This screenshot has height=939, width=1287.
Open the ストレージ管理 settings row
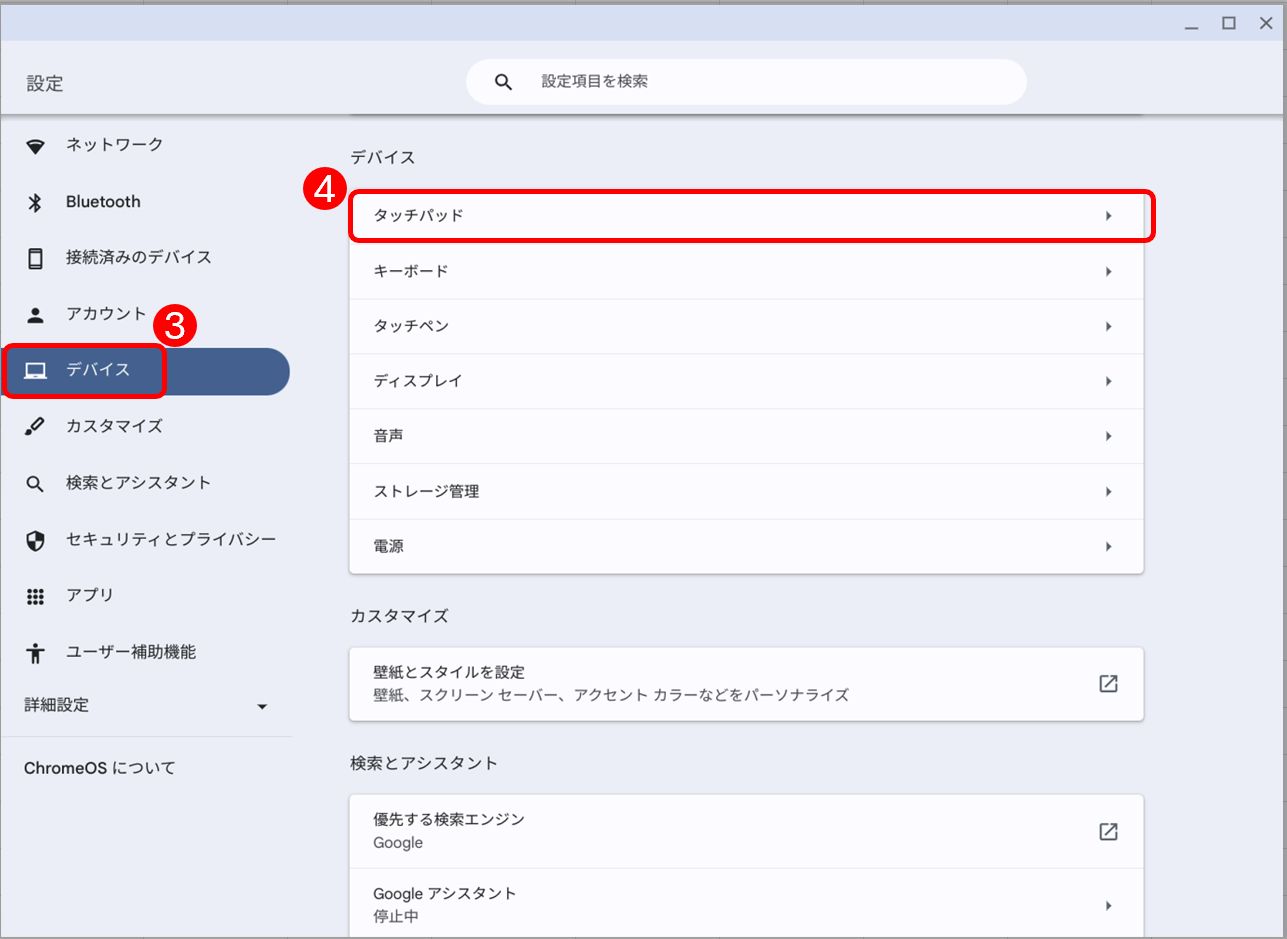(x=745, y=492)
